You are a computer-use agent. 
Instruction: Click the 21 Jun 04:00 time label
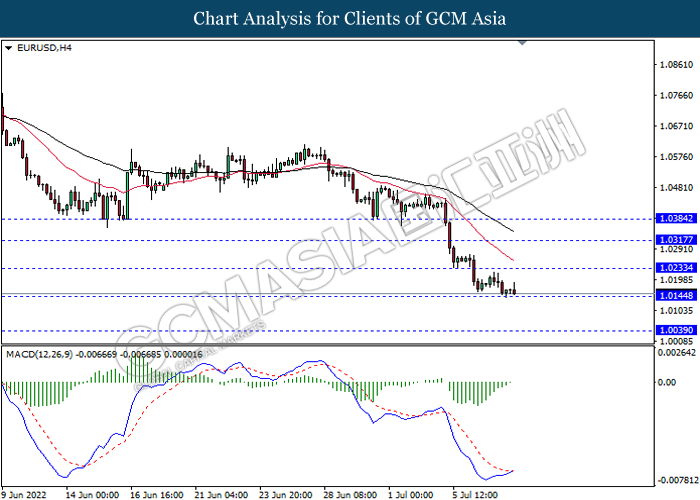pyautogui.click(x=221, y=495)
